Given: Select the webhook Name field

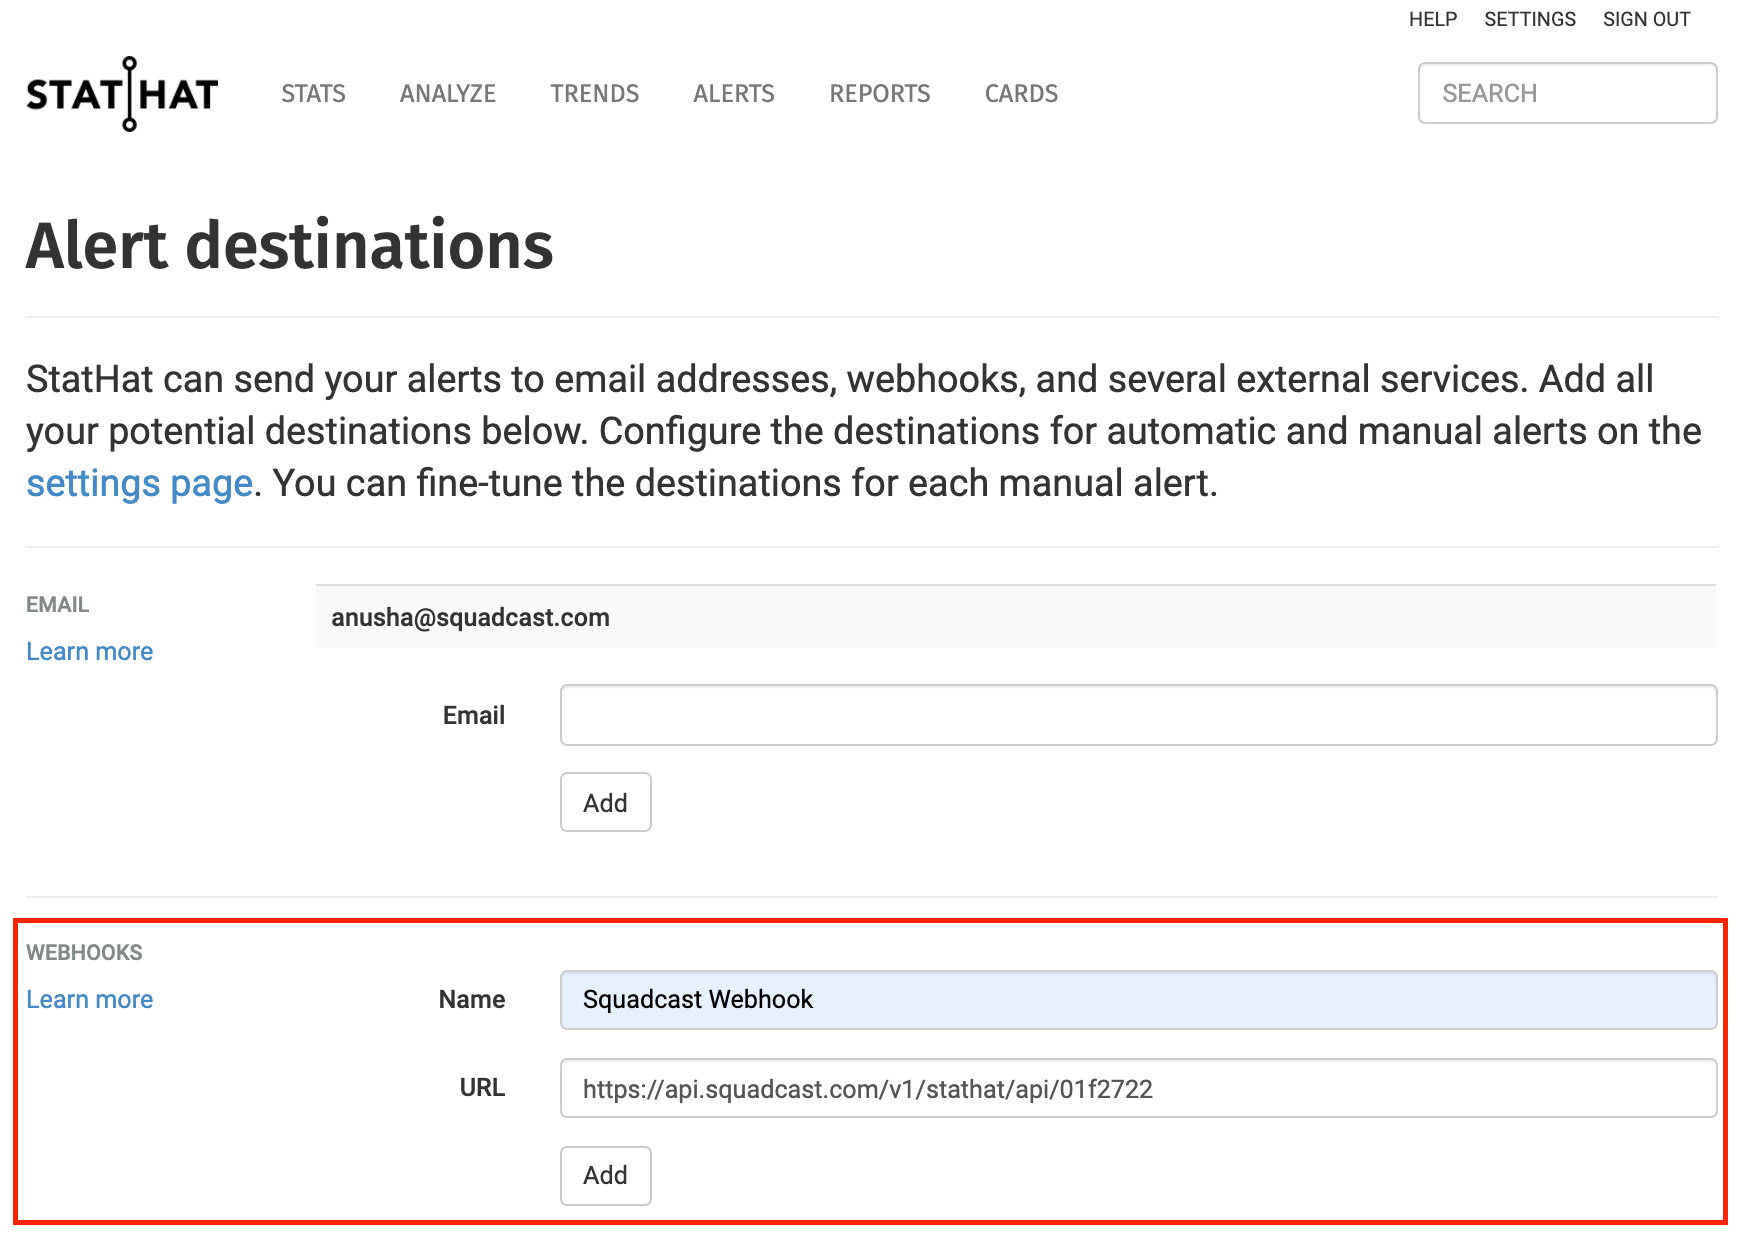Looking at the screenshot, I should point(1138,1000).
